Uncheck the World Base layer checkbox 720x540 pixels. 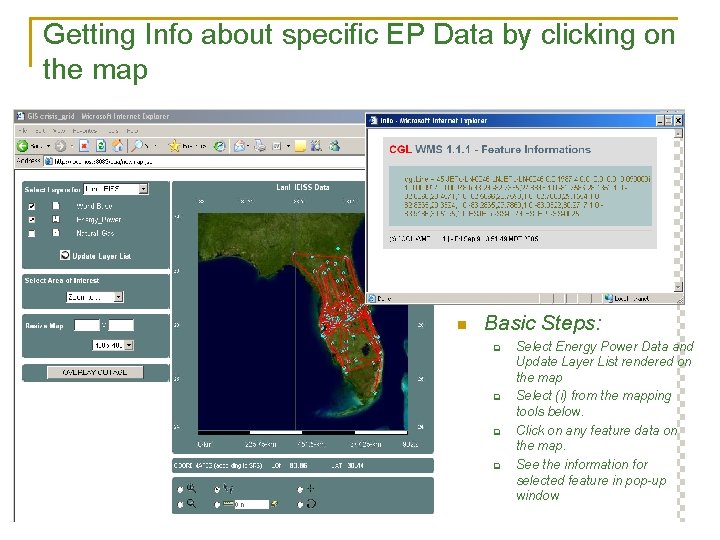32,206
